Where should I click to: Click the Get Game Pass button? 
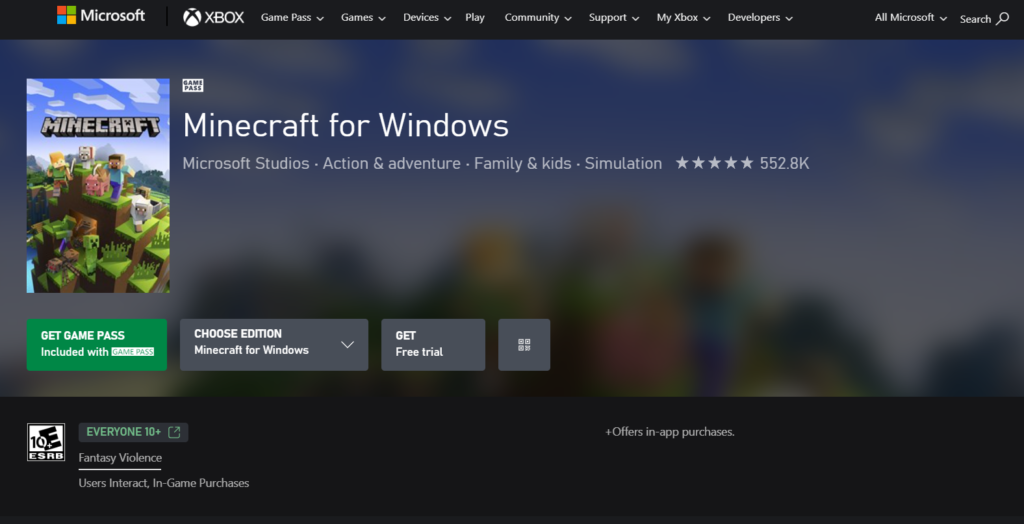click(97, 345)
